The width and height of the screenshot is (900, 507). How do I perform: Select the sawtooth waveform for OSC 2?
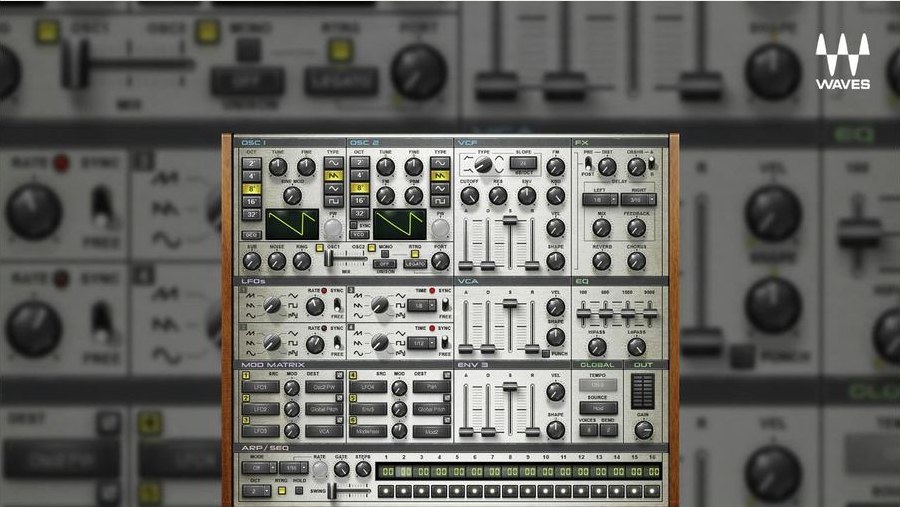coord(440,176)
